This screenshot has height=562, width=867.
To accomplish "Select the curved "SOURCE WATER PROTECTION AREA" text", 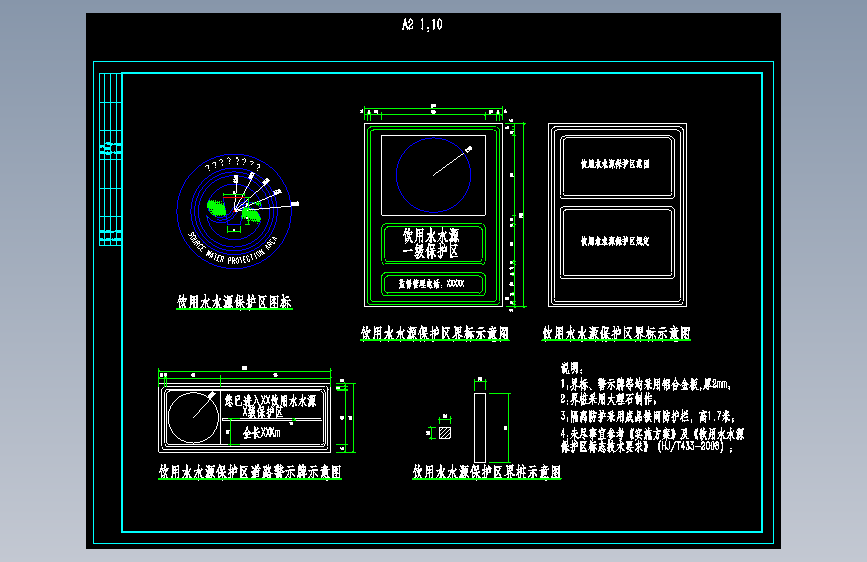I will click(233, 249).
